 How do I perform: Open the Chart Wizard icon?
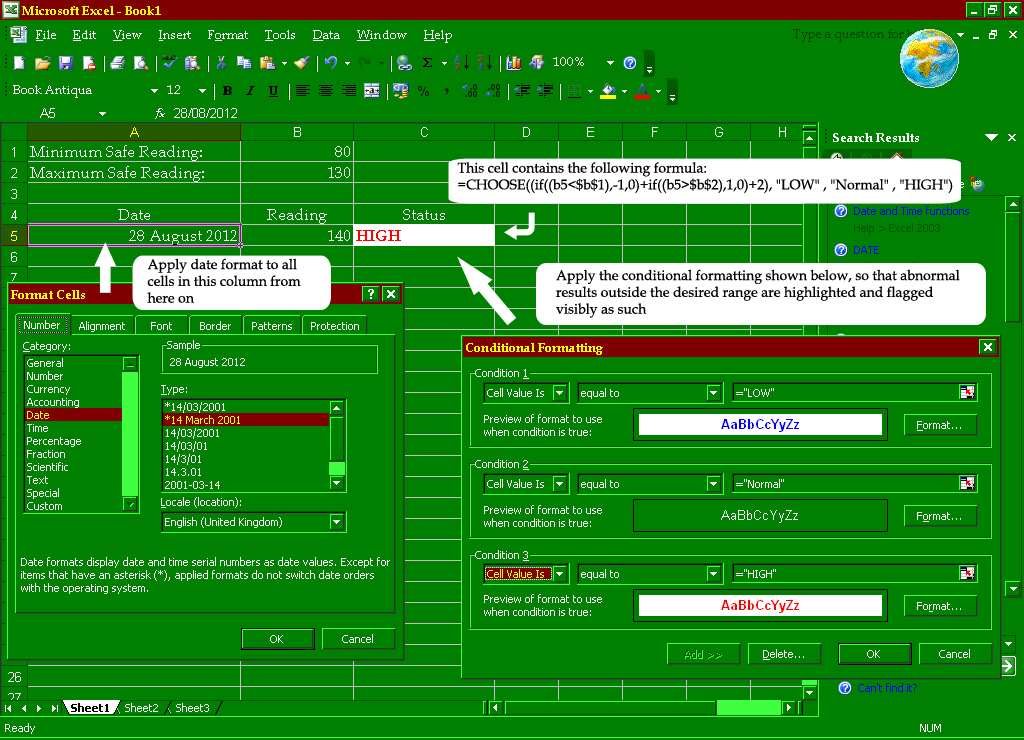point(514,63)
